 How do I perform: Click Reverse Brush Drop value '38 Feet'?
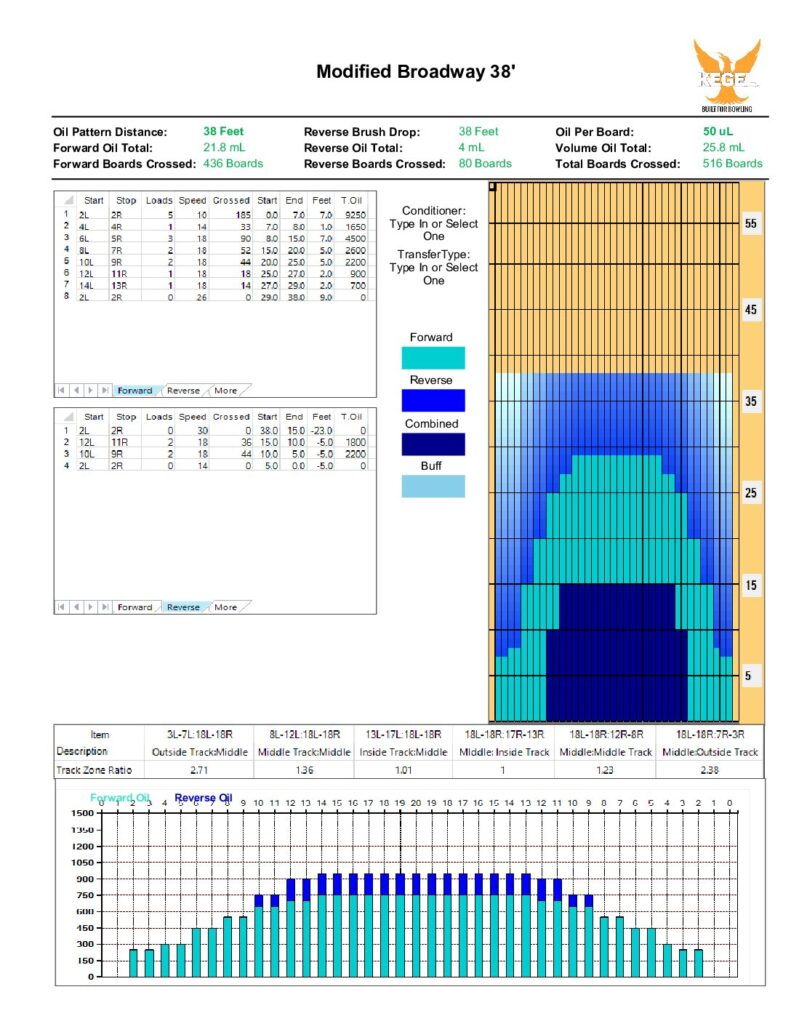pos(478,131)
